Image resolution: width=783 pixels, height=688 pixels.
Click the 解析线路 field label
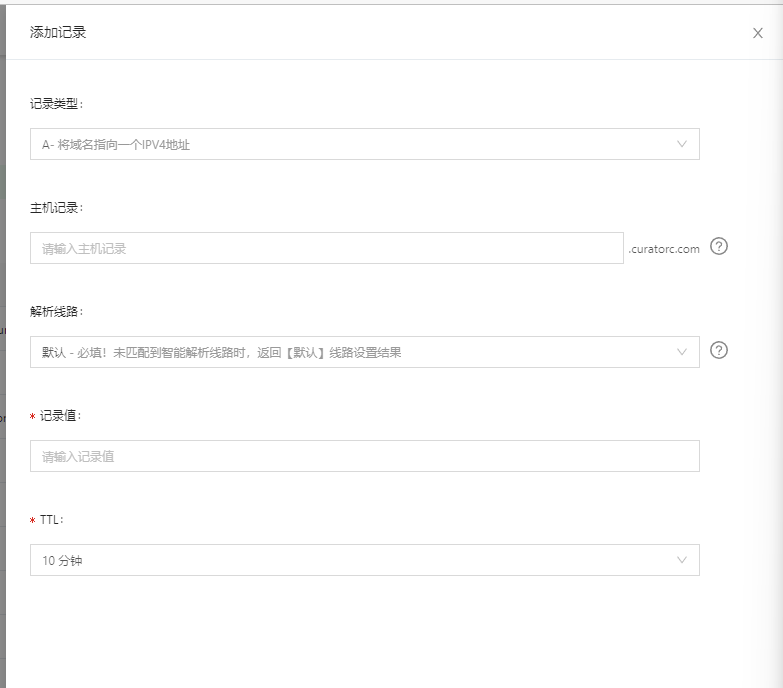57,311
